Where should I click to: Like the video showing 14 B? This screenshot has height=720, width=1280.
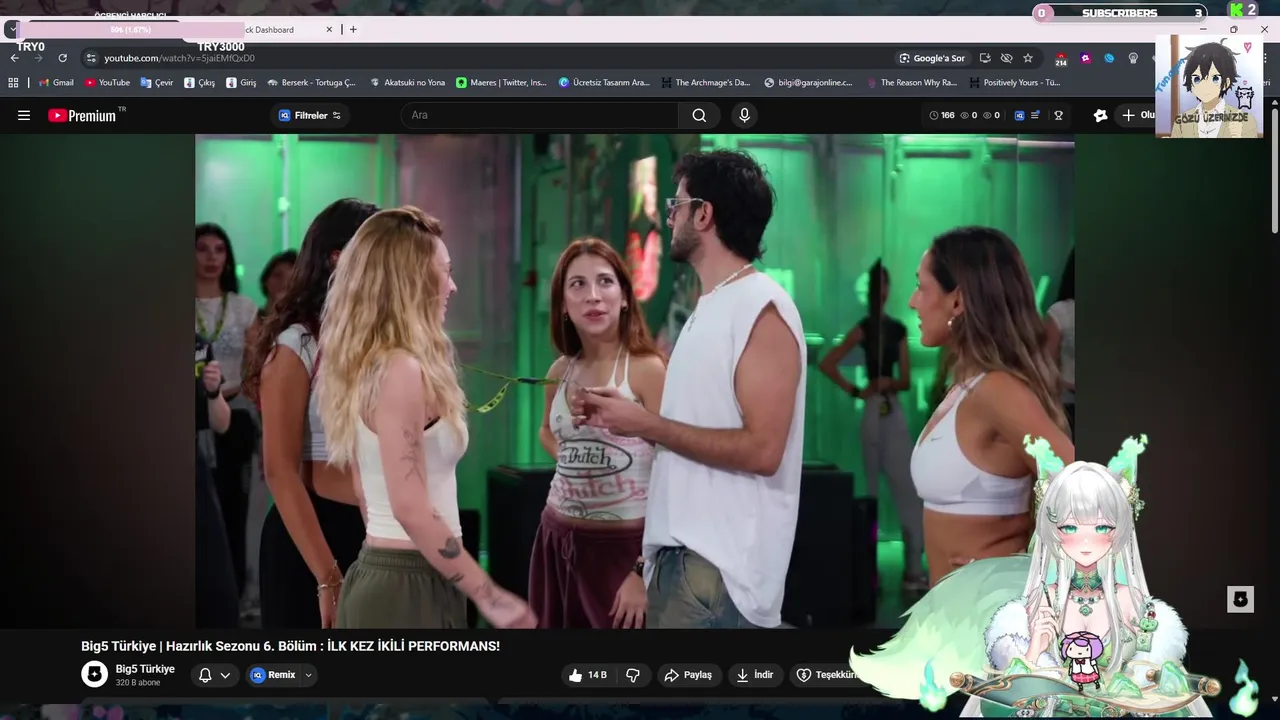(588, 675)
